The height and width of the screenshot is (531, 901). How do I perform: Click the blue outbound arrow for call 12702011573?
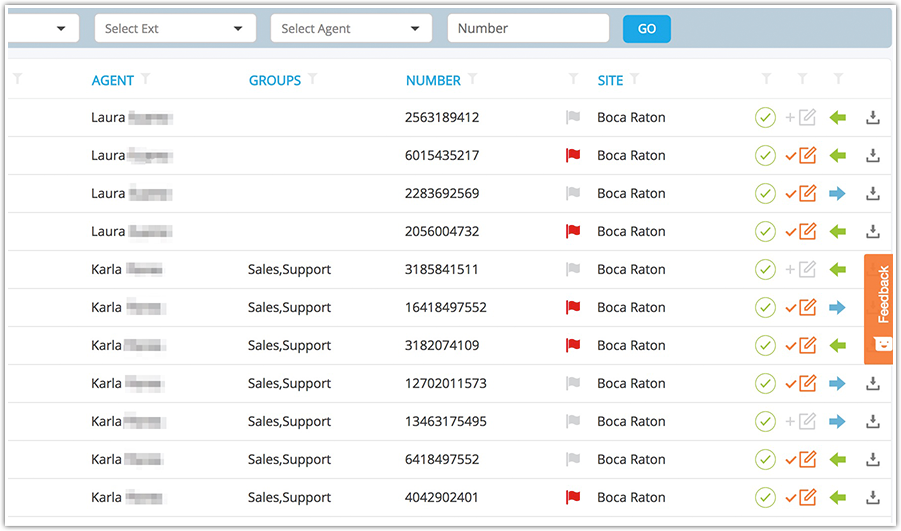(x=837, y=384)
